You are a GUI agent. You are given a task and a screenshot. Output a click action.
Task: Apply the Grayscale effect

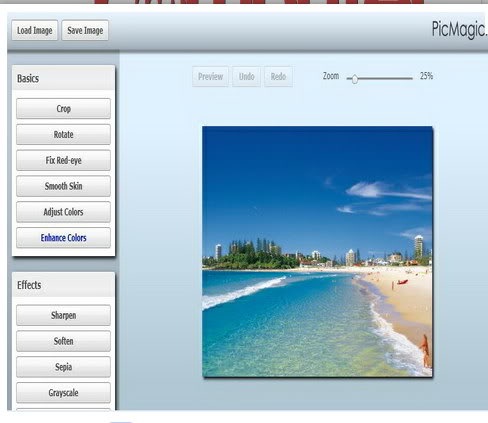click(x=63, y=393)
